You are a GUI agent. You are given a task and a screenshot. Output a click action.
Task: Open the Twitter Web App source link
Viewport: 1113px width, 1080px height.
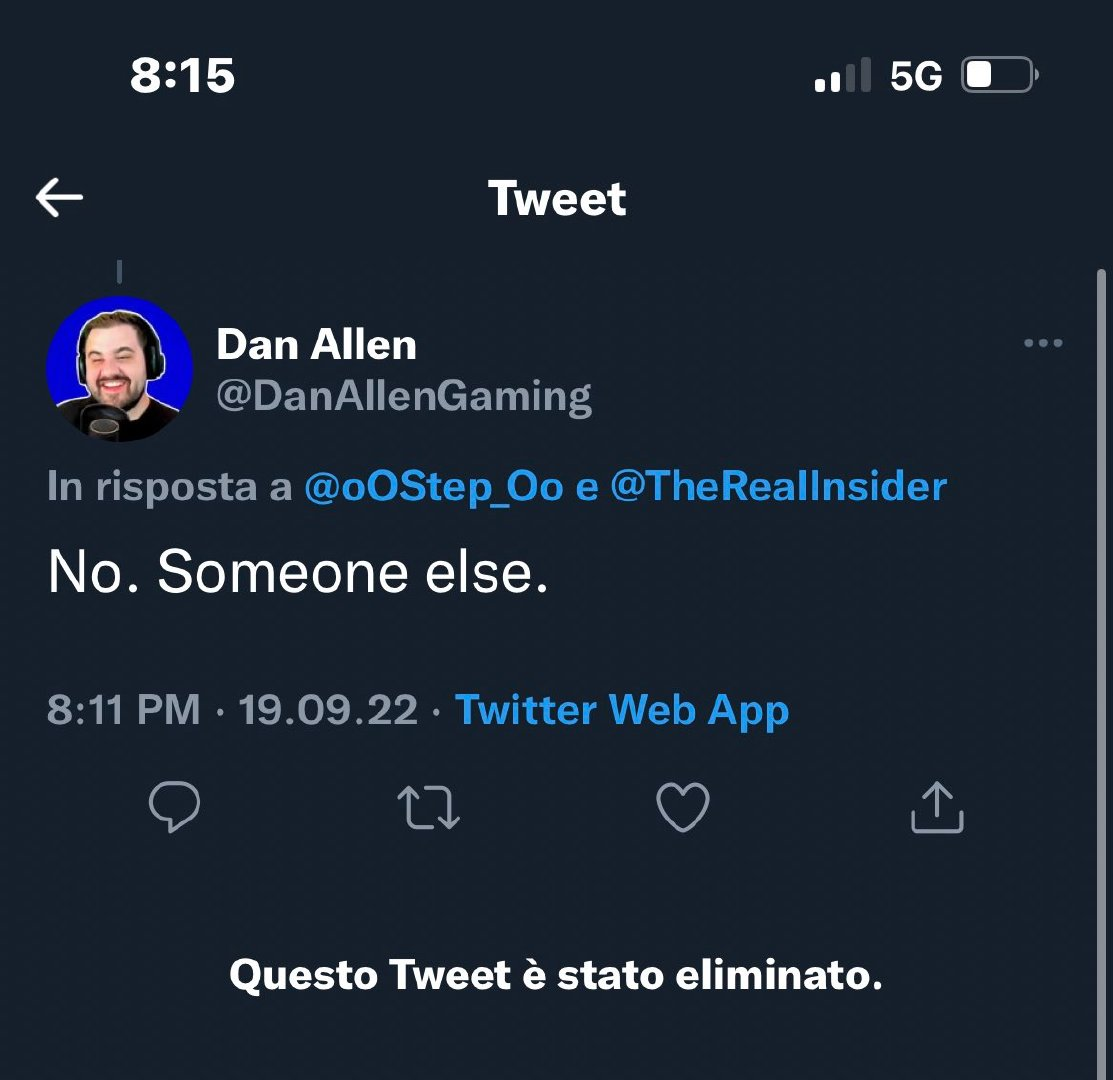[622, 710]
